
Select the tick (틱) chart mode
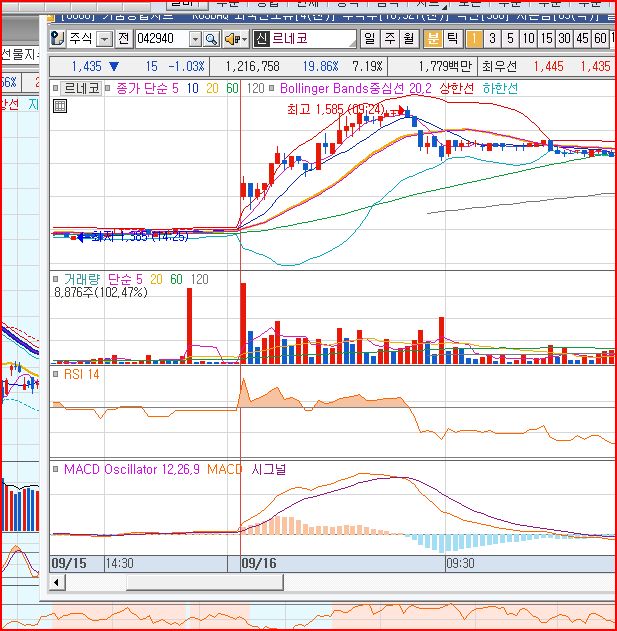click(452, 39)
